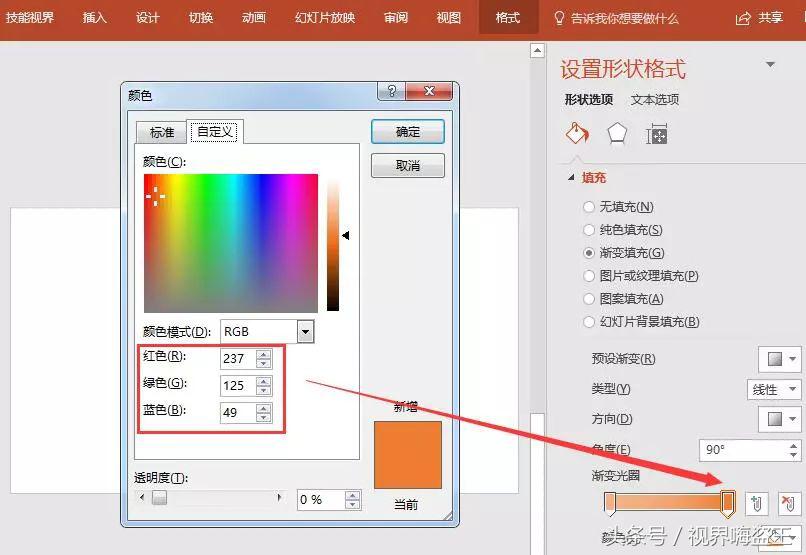Open the Design ribbon tab
This screenshot has height=555, width=806.
point(148,18)
